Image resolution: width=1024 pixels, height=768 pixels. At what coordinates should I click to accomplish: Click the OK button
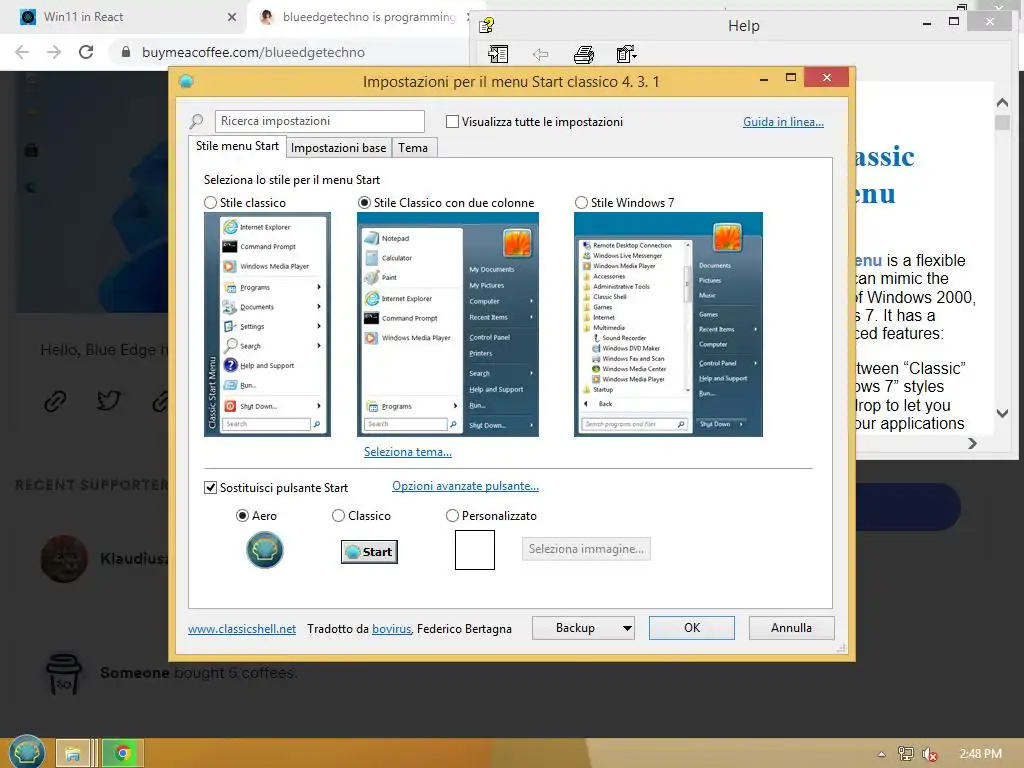692,628
